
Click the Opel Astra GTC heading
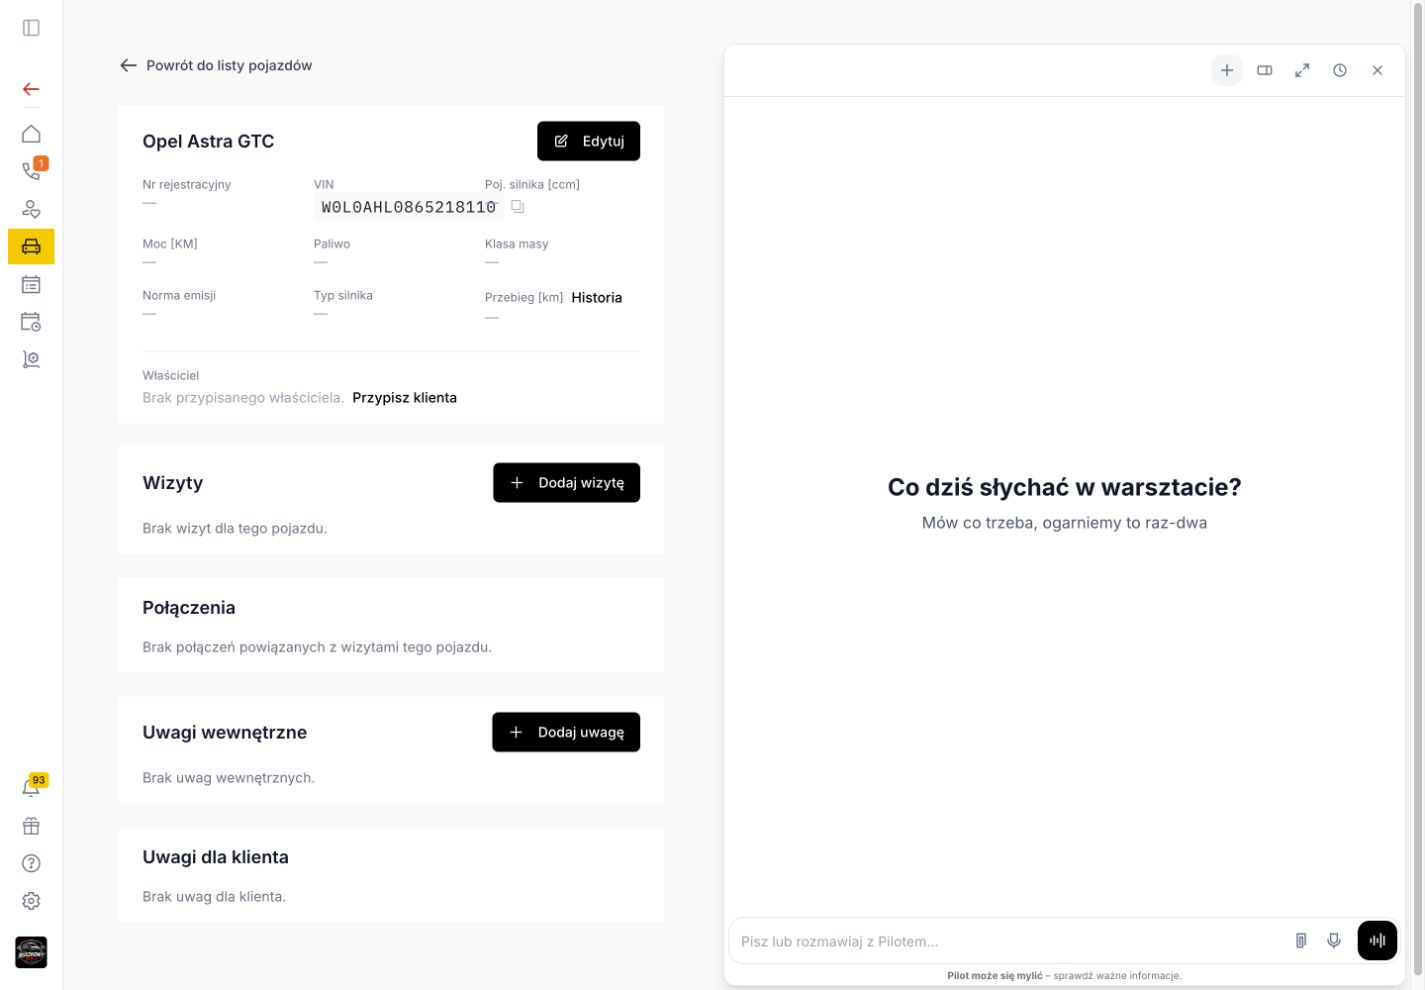pyautogui.click(x=208, y=141)
